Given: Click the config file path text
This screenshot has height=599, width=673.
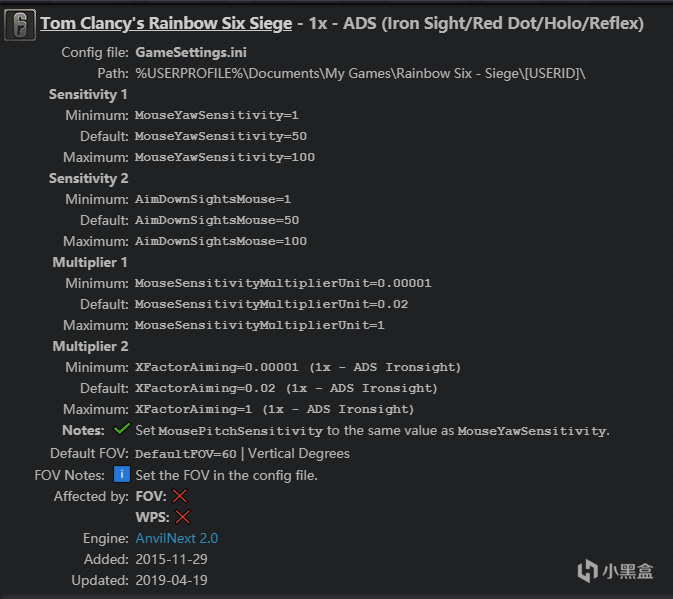Looking at the screenshot, I should pyautogui.click(x=361, y=73).
